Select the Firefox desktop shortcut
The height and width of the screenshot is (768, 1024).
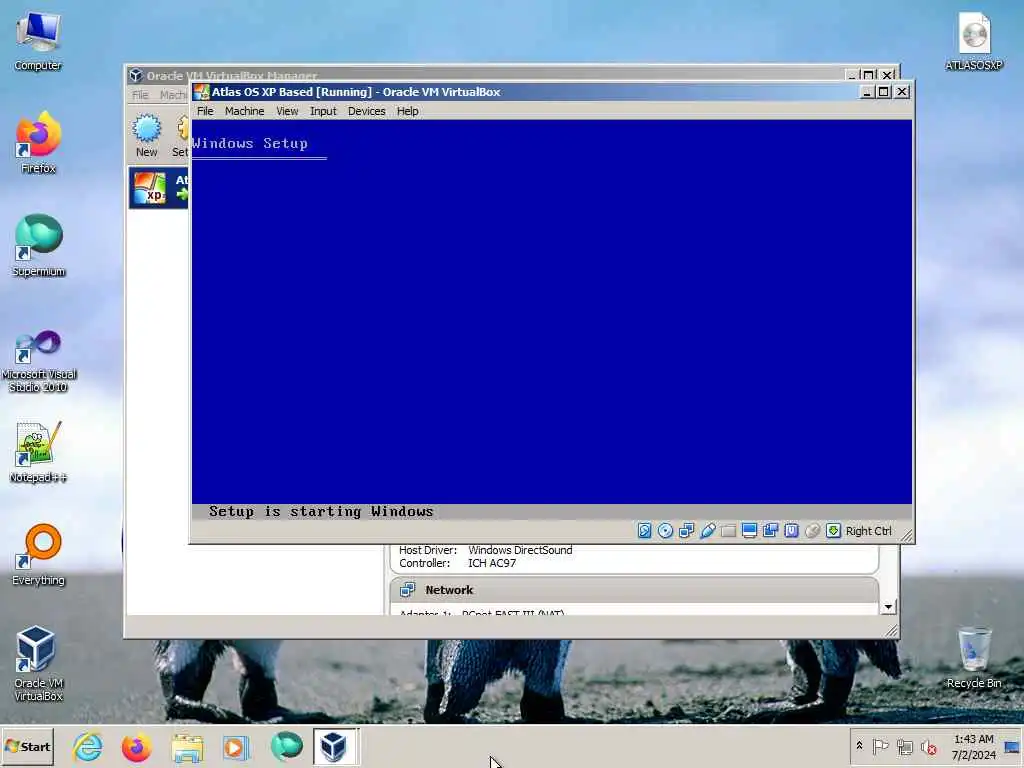point(38,142)
